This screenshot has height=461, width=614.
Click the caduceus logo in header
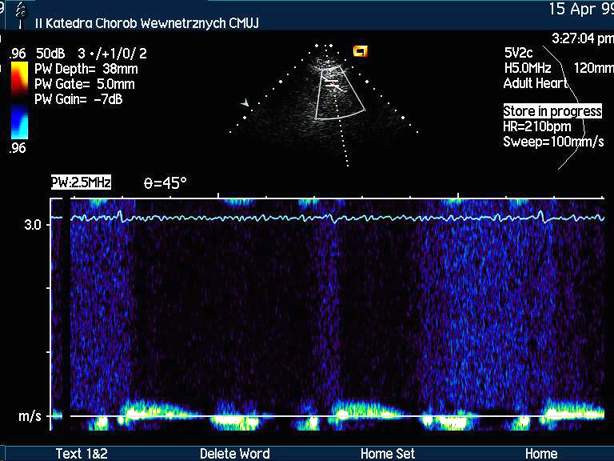tap(21, 14)
